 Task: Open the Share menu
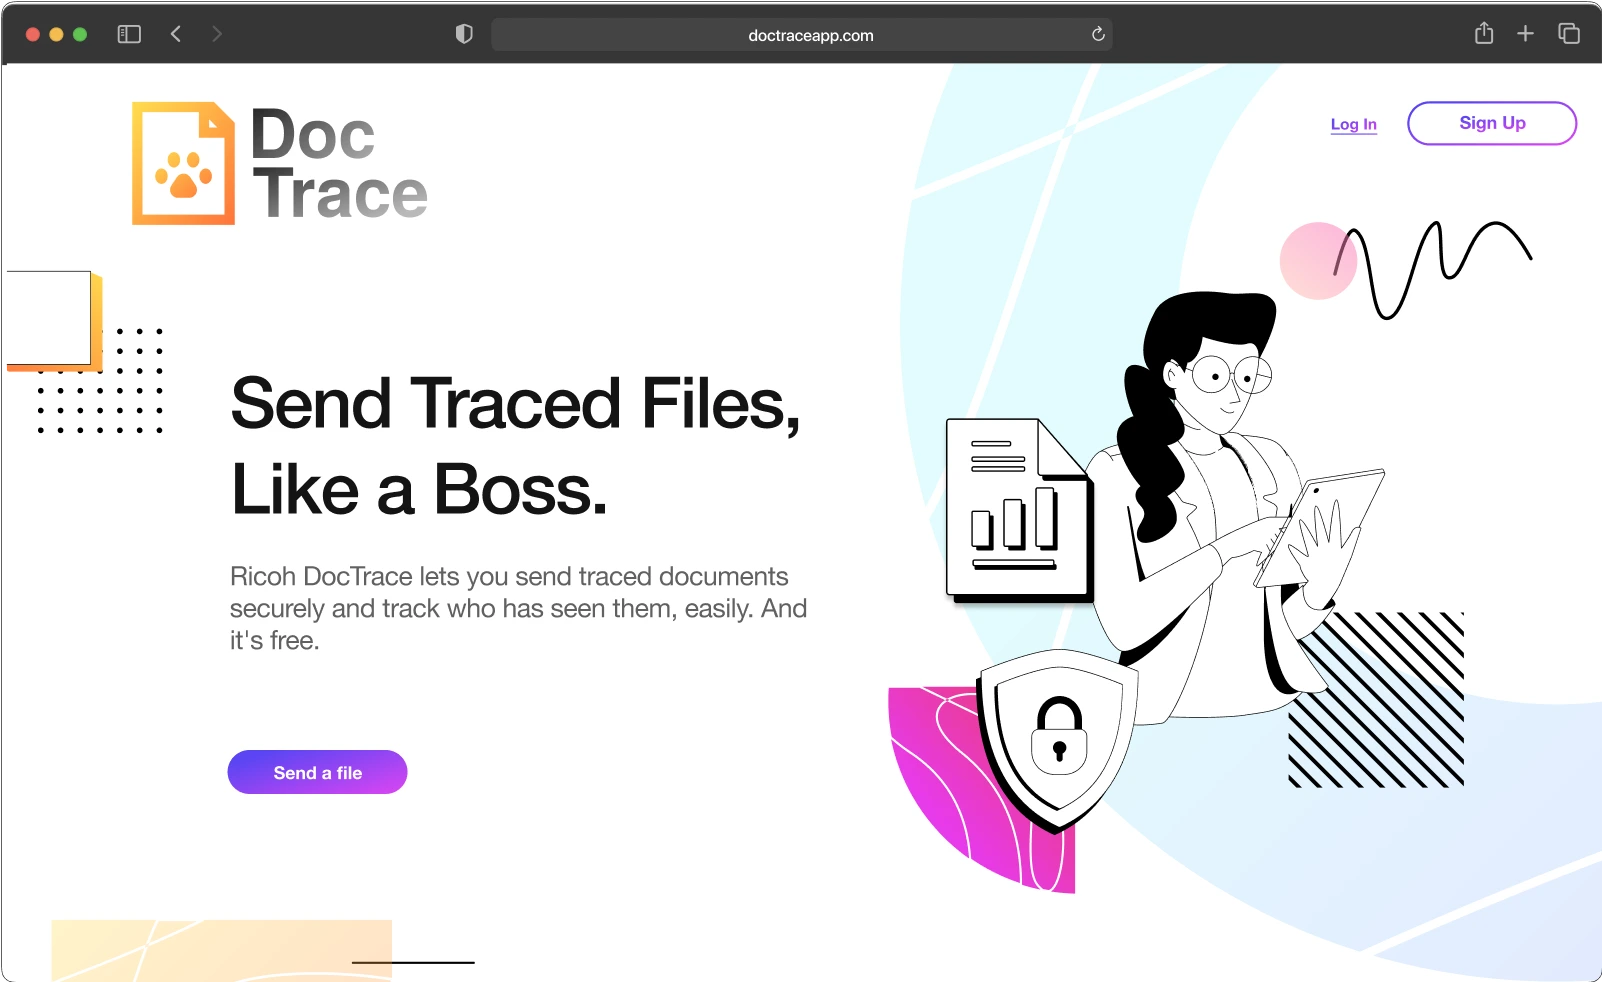pyautogui.click(x=1484, y=34)
